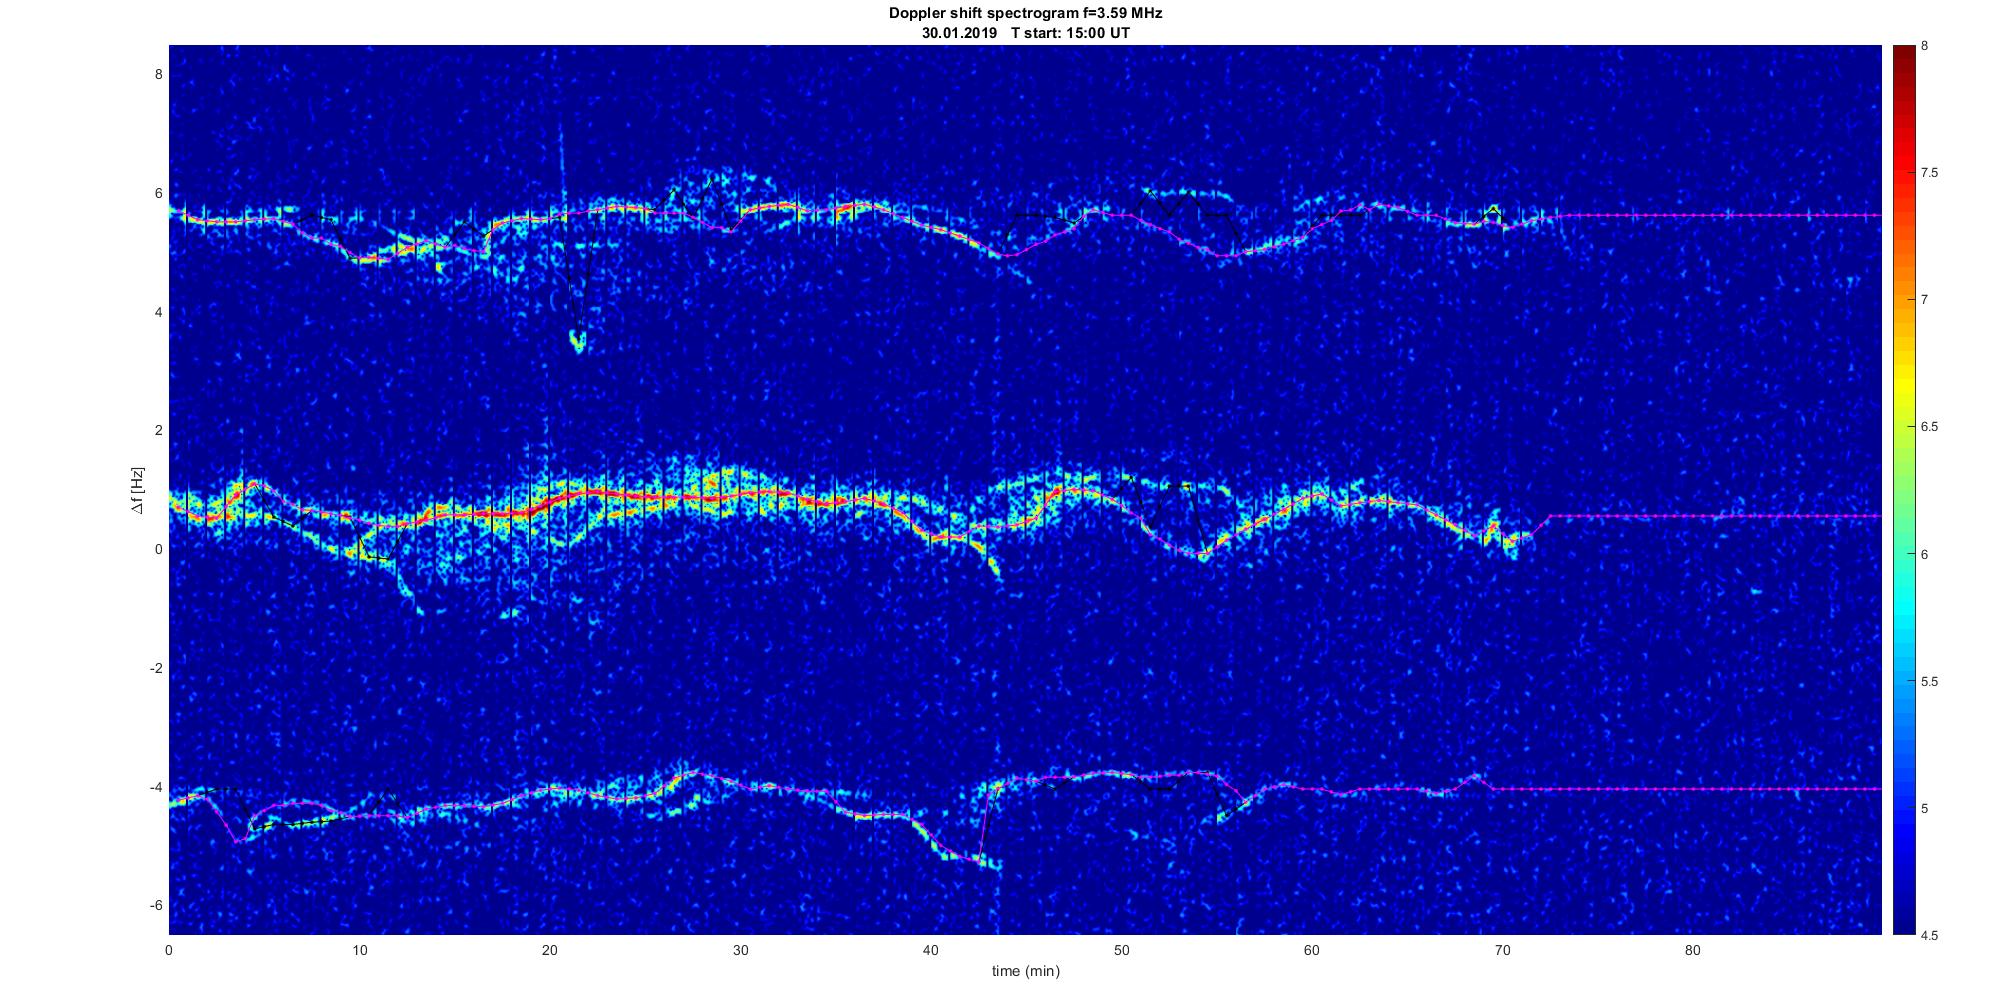Click the y-axis tick label '6'
Viewport: 2000px width, 1003px height.
[x=158, y=193]
